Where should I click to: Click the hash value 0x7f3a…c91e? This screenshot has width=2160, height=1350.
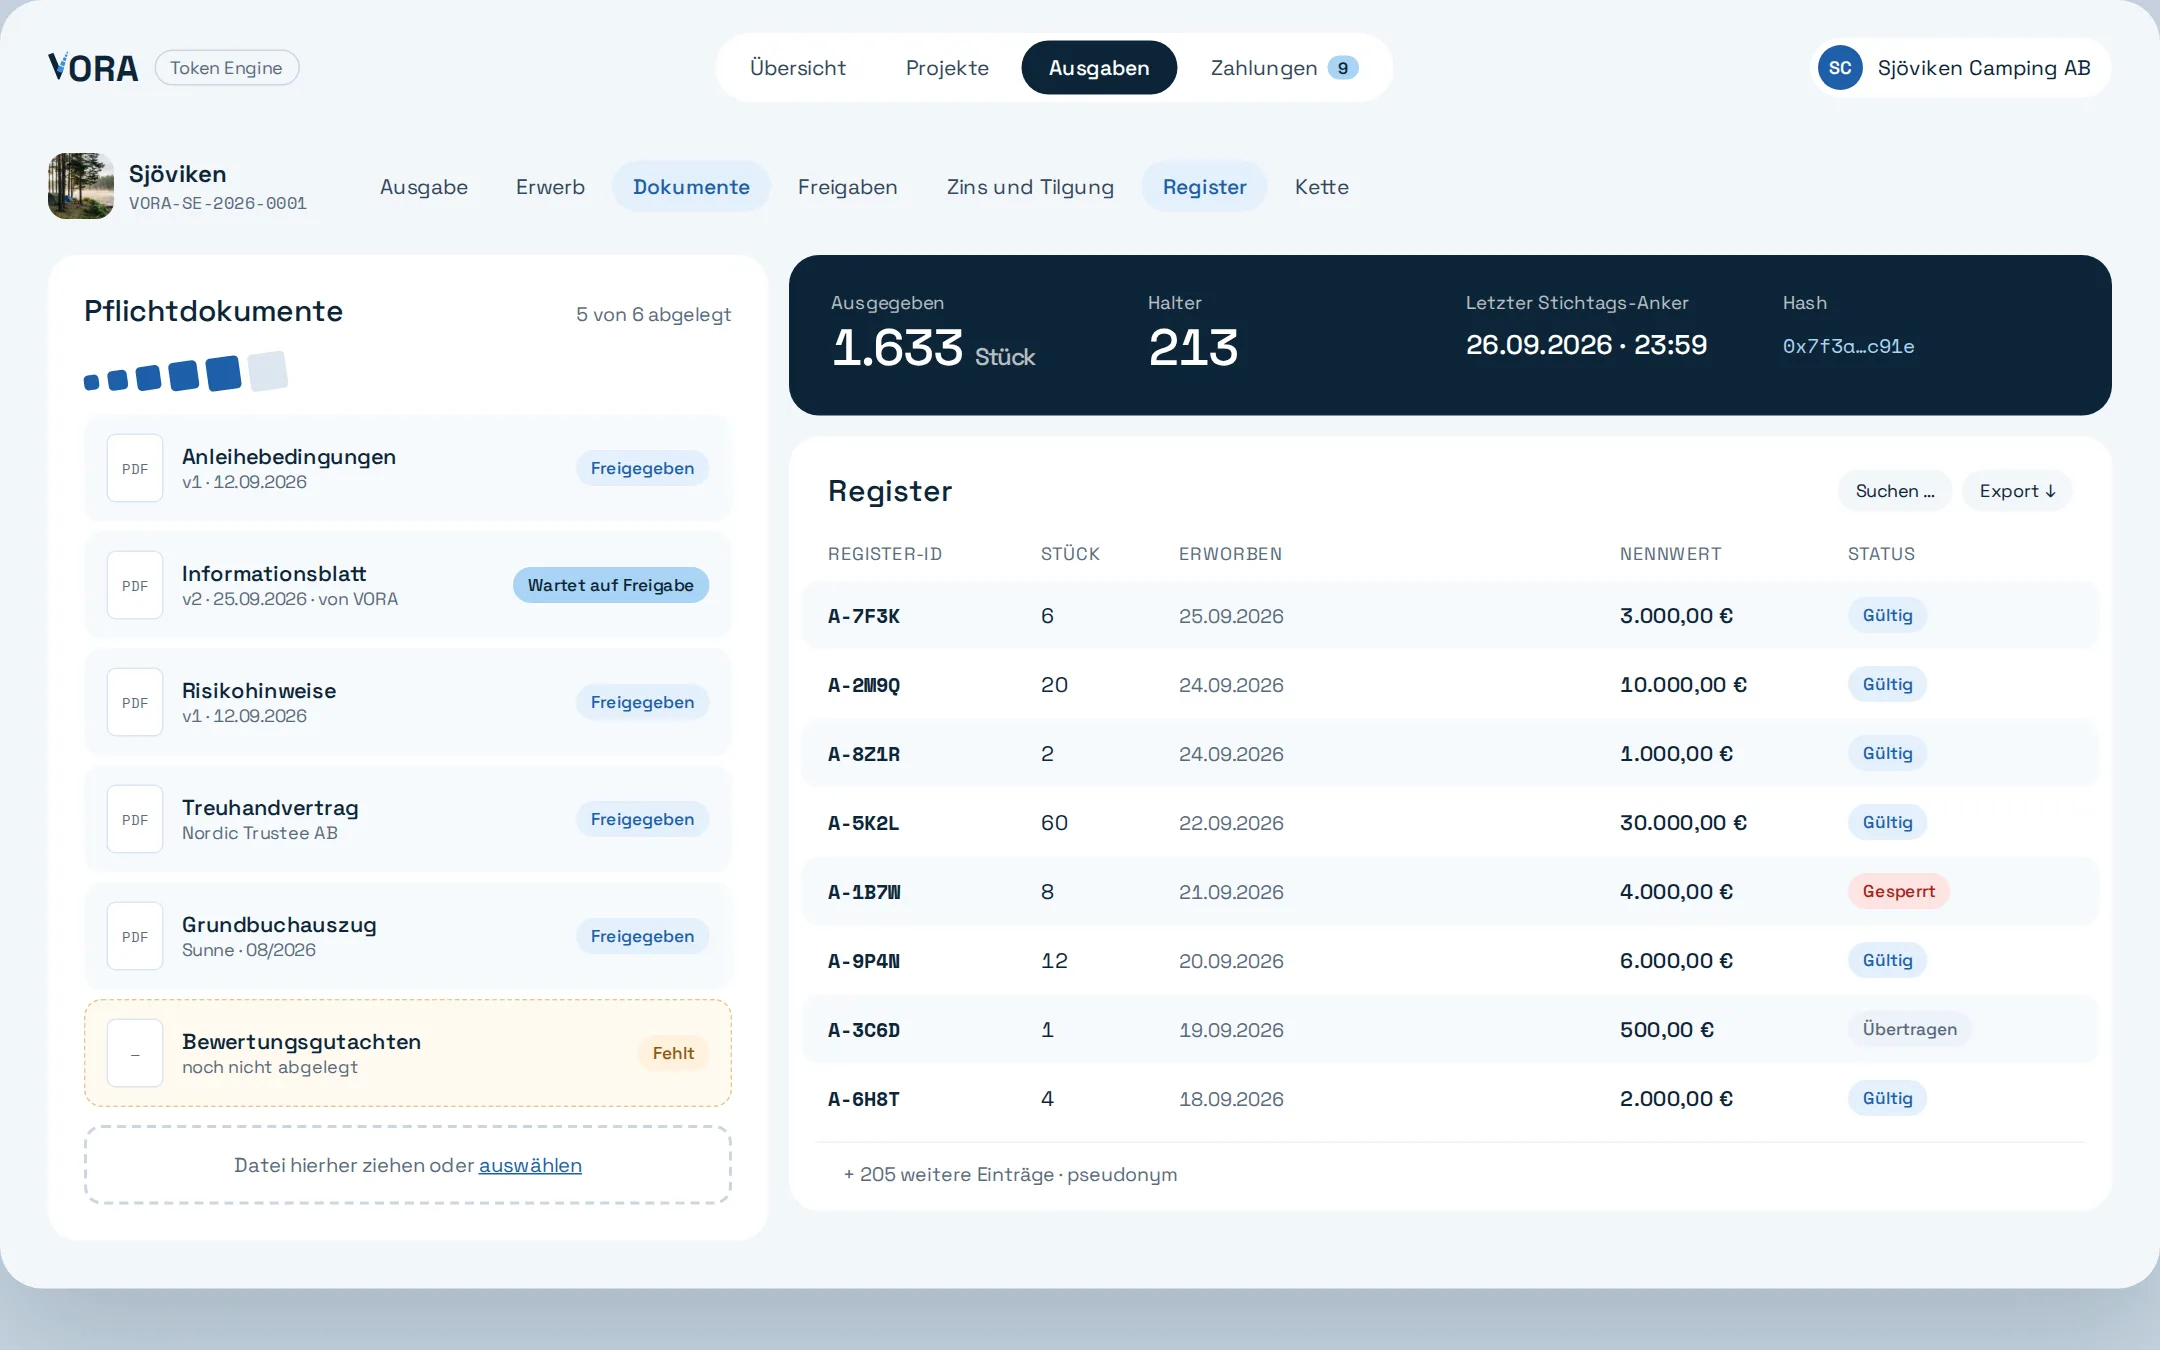1848,346
